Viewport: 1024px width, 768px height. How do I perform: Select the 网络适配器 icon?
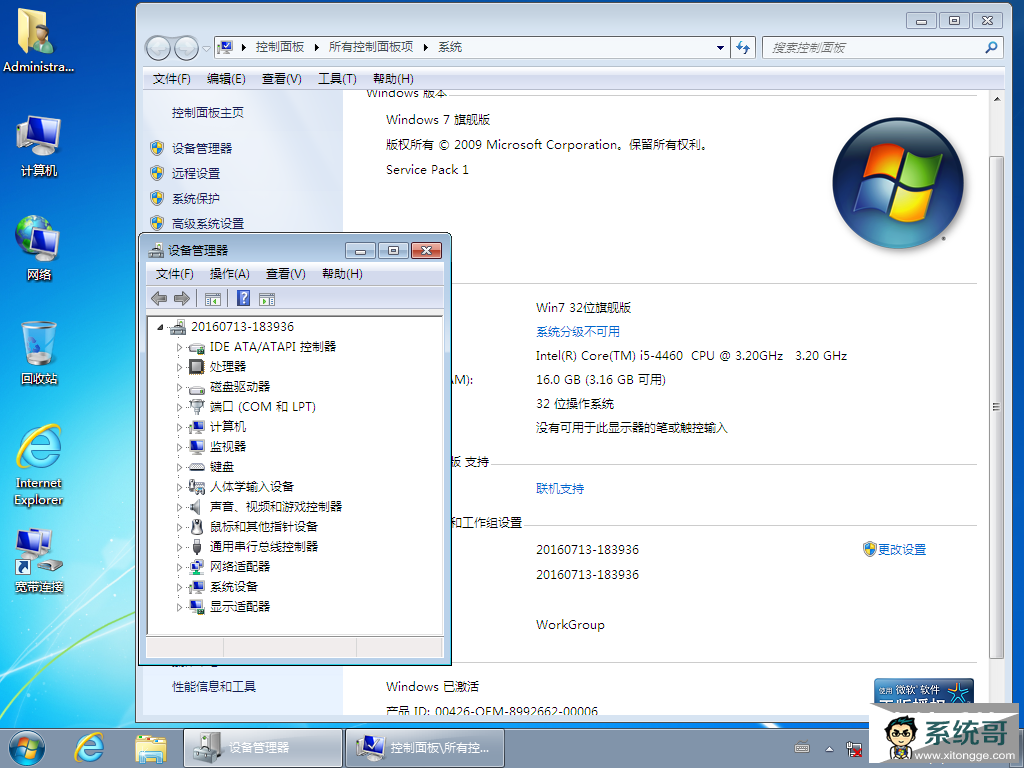pyautogui.click(x=197, y=567)
